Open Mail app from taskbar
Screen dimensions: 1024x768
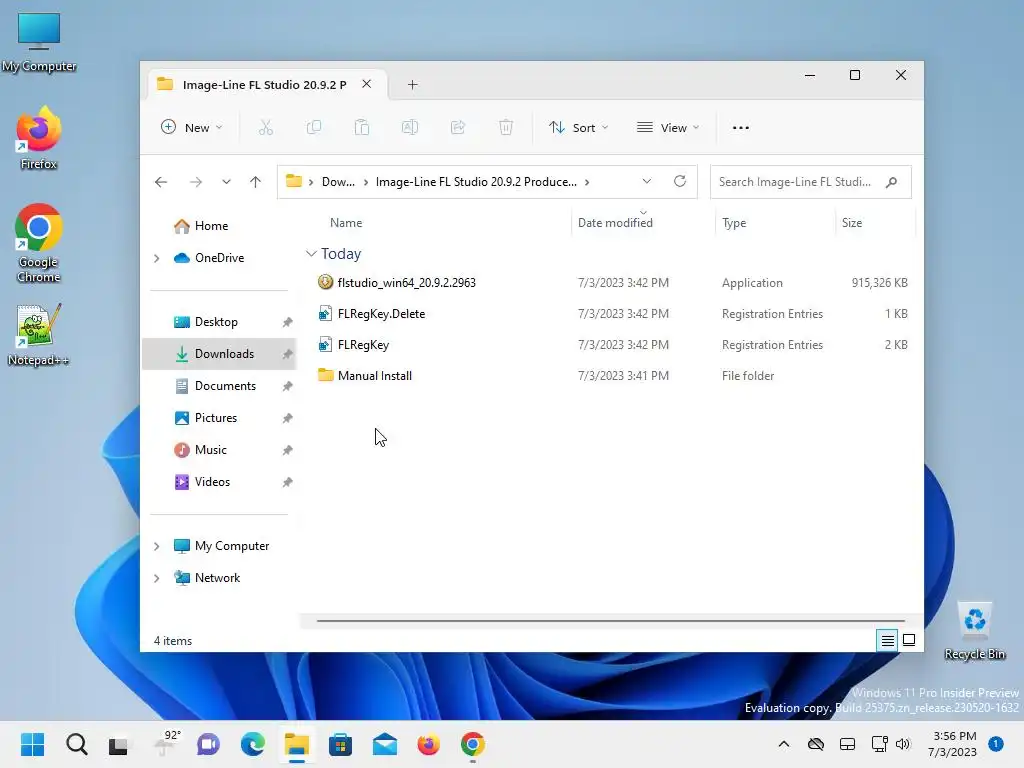[385, 744]
